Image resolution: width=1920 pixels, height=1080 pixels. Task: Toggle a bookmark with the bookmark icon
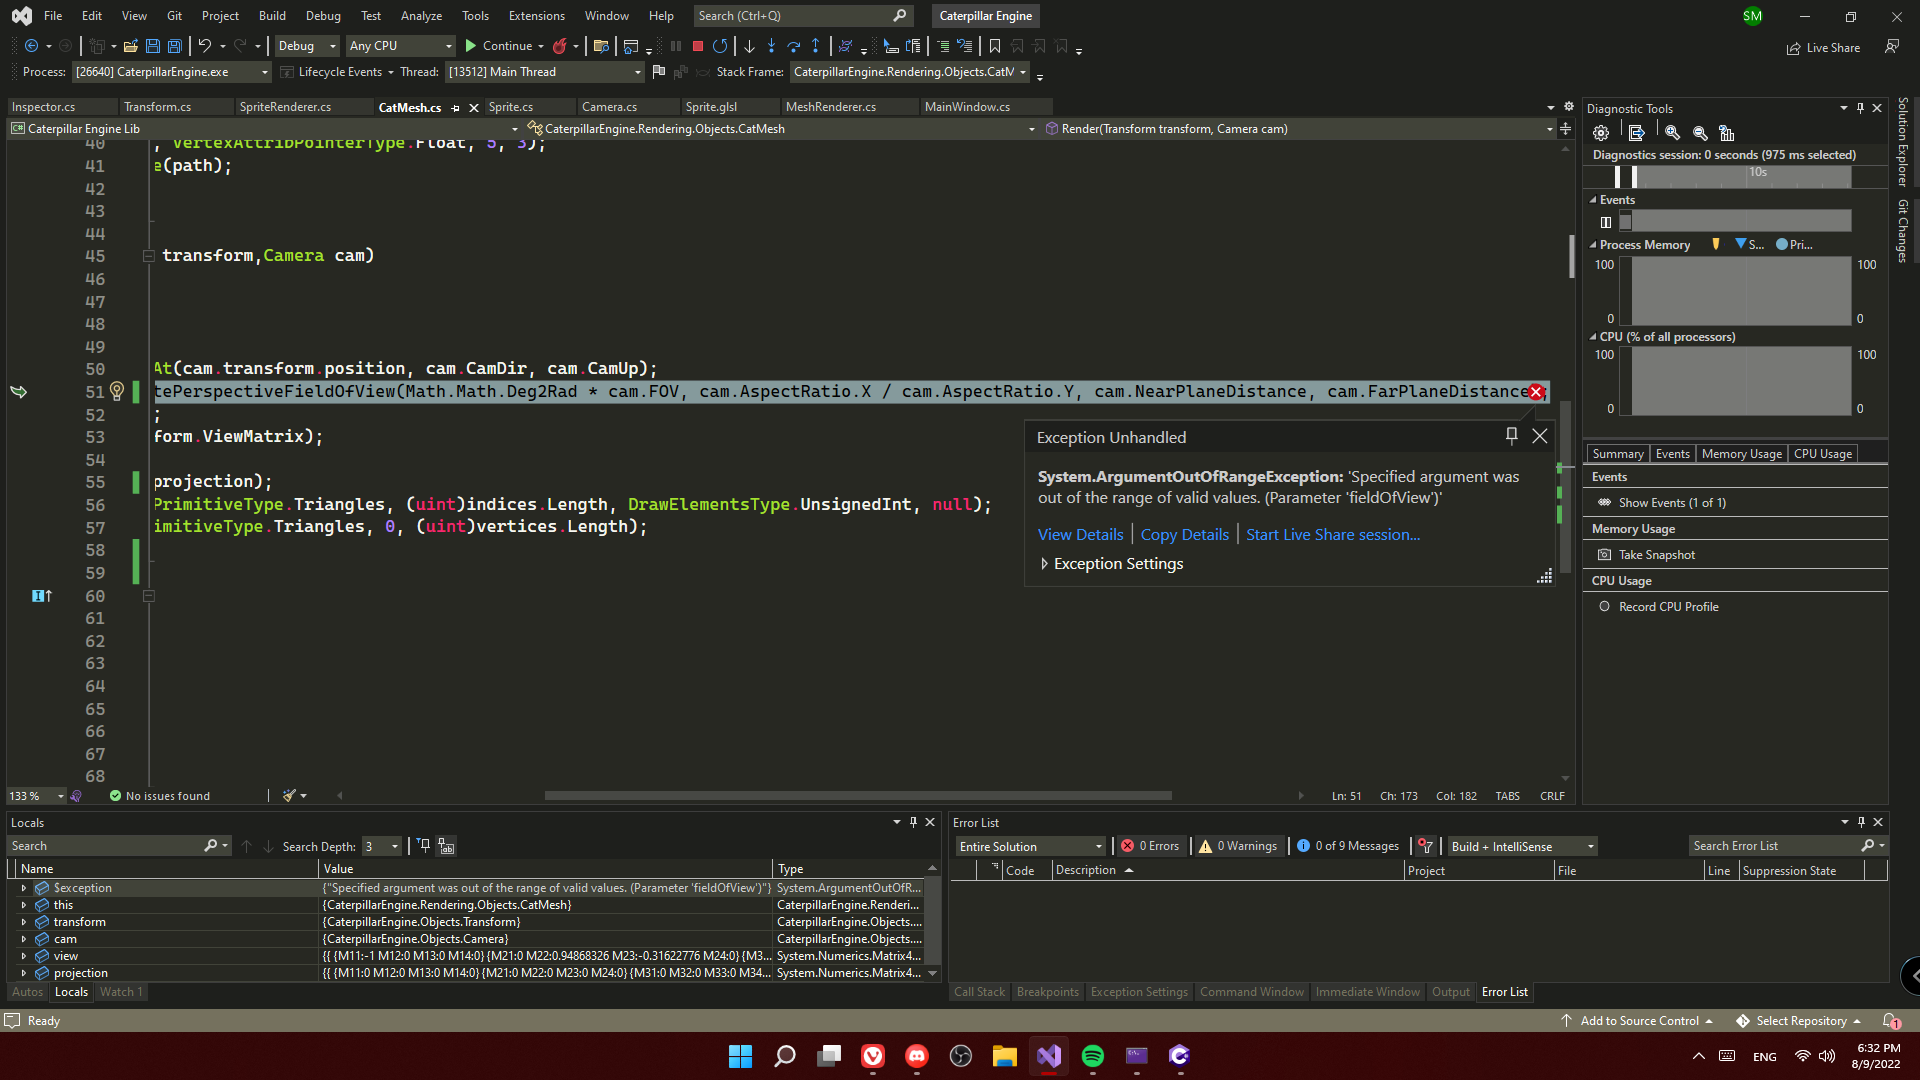(x=994, y=46)
